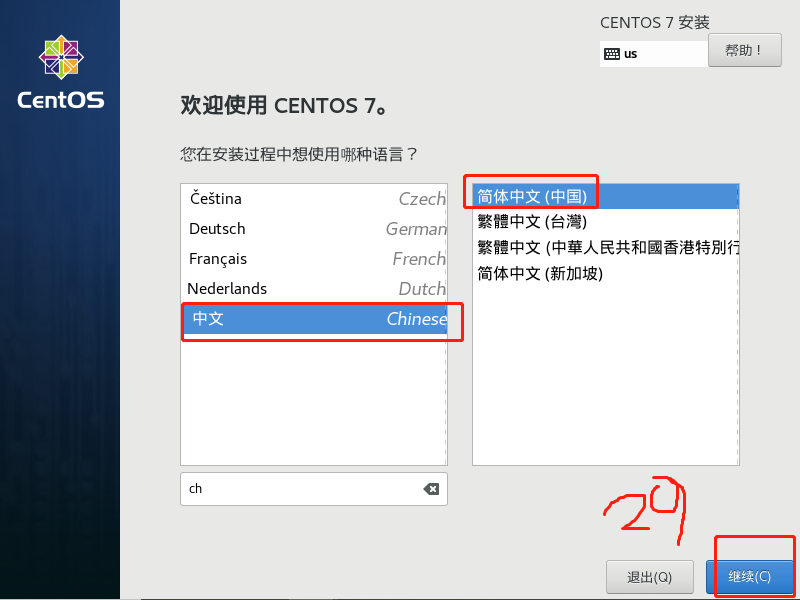This screenshot has width=800, height=600.
Task: Choose 繁體中文 Hong Kong locale
Action: click(606, 248)
